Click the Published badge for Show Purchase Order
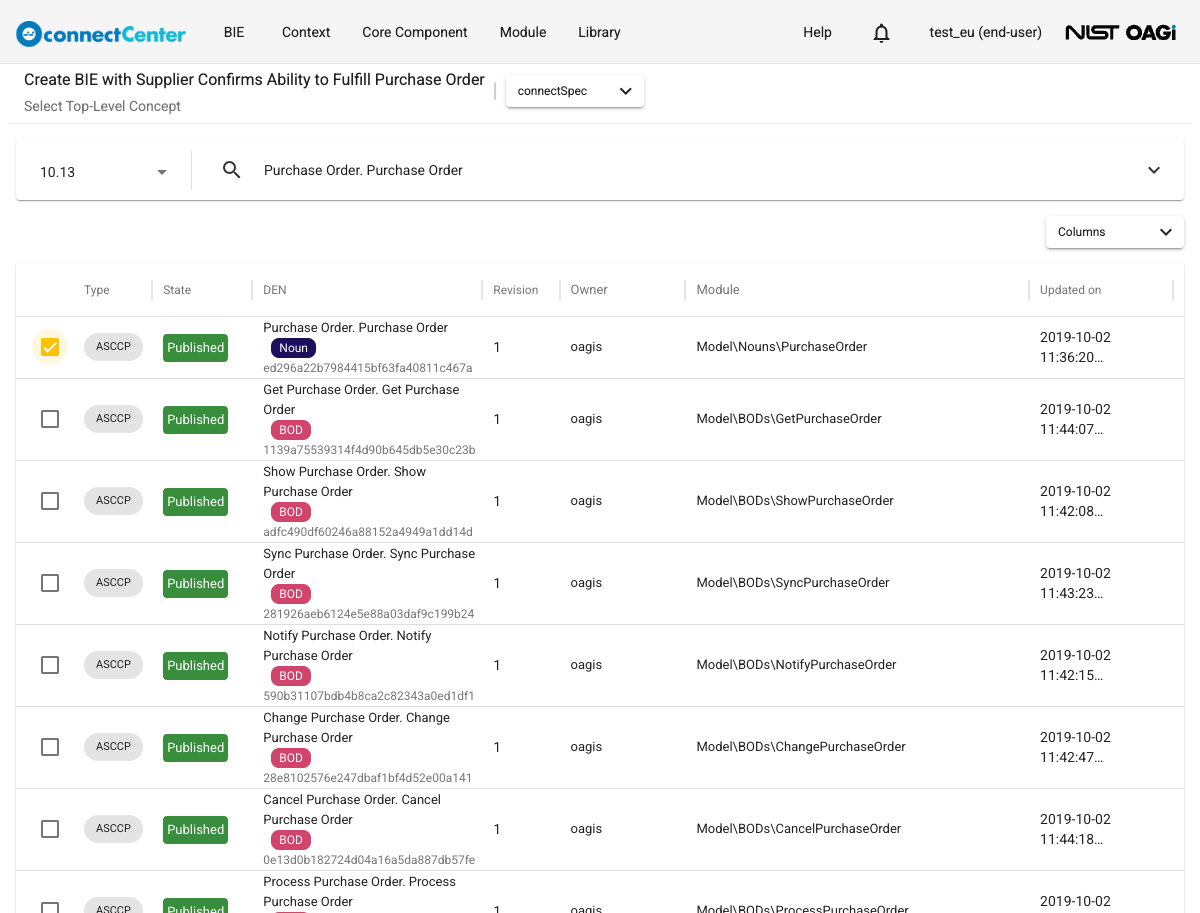 click(x=195, y=502)
